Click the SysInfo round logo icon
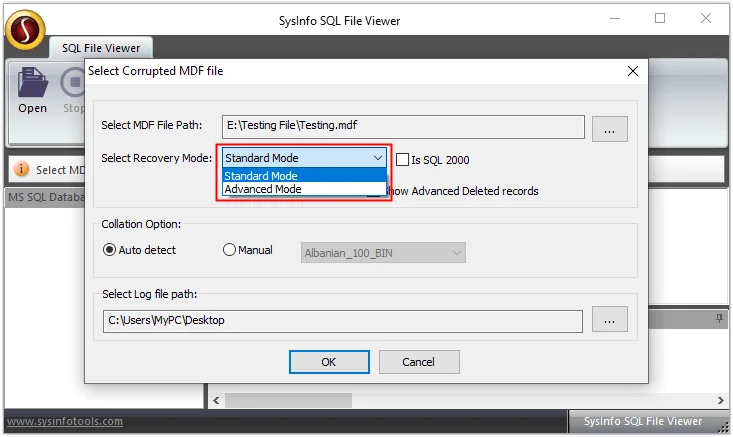 [x=25, y=30]
